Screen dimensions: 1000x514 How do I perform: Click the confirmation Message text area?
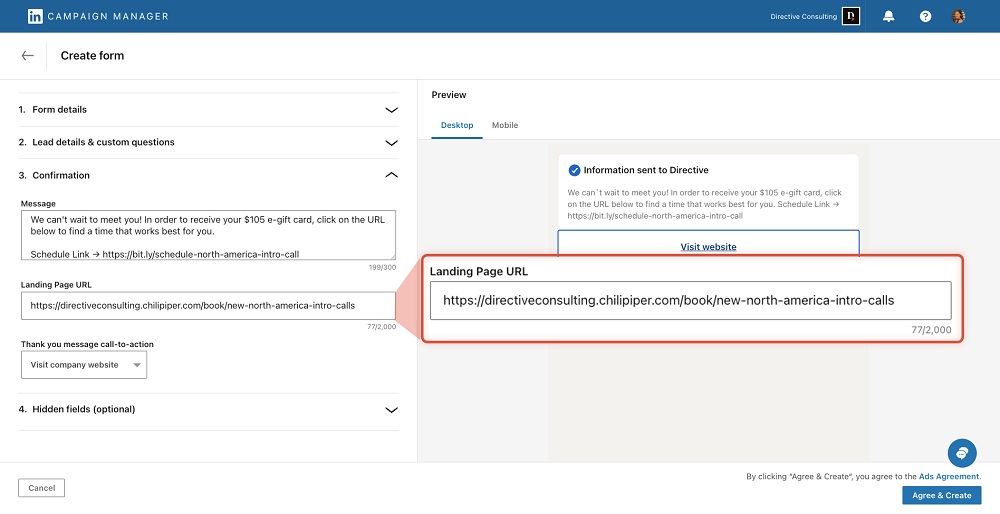click(207, 235)
